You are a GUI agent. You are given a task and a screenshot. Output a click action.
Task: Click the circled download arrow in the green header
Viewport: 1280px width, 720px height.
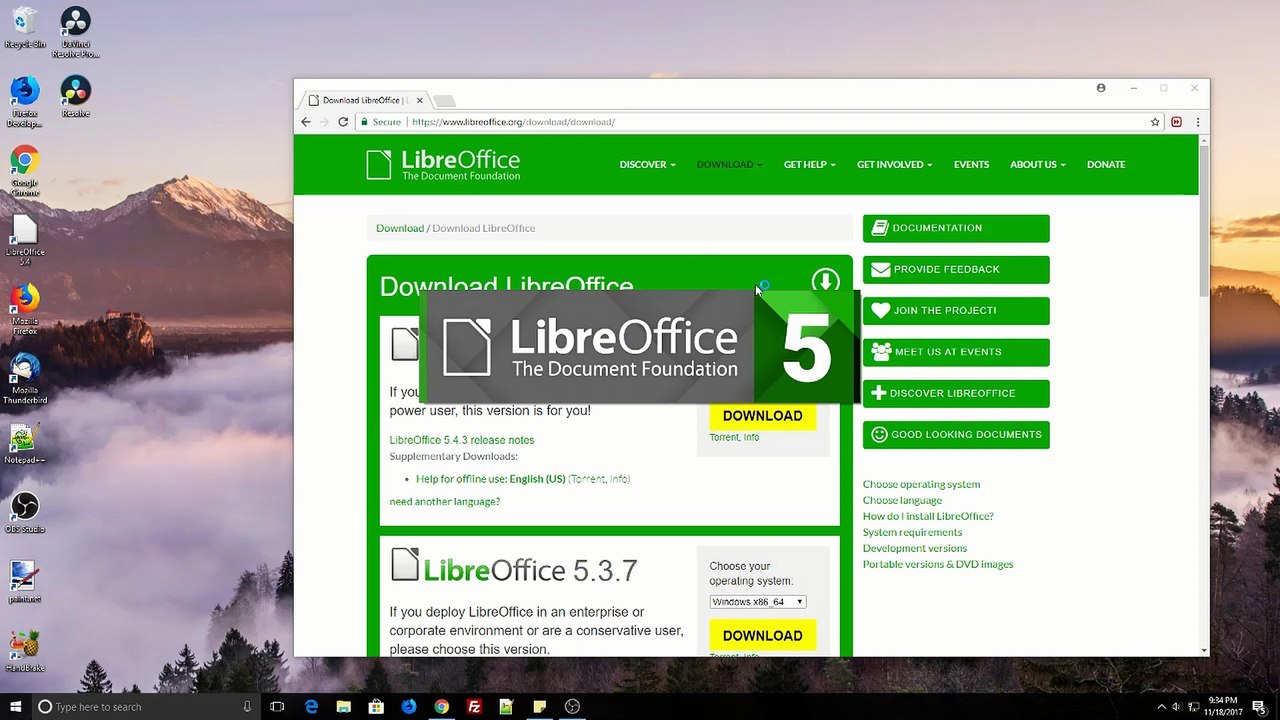click(825, 281)
